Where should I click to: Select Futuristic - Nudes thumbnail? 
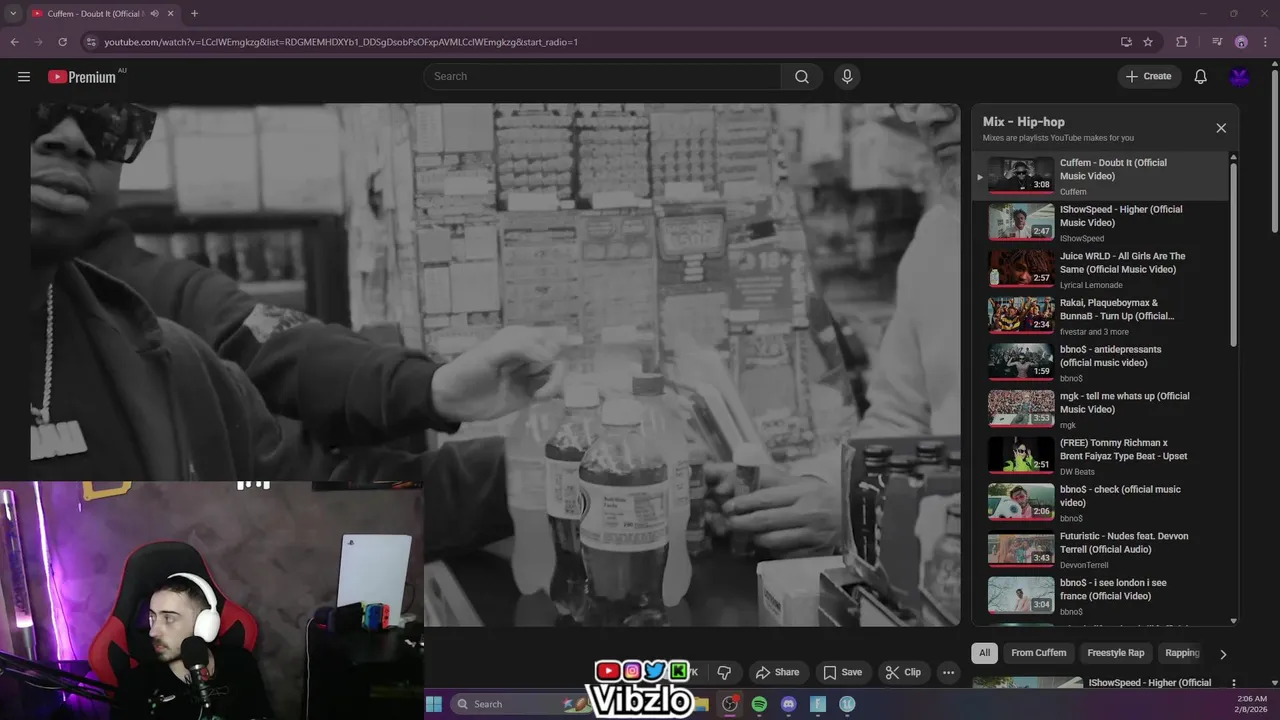(1021, 549)
